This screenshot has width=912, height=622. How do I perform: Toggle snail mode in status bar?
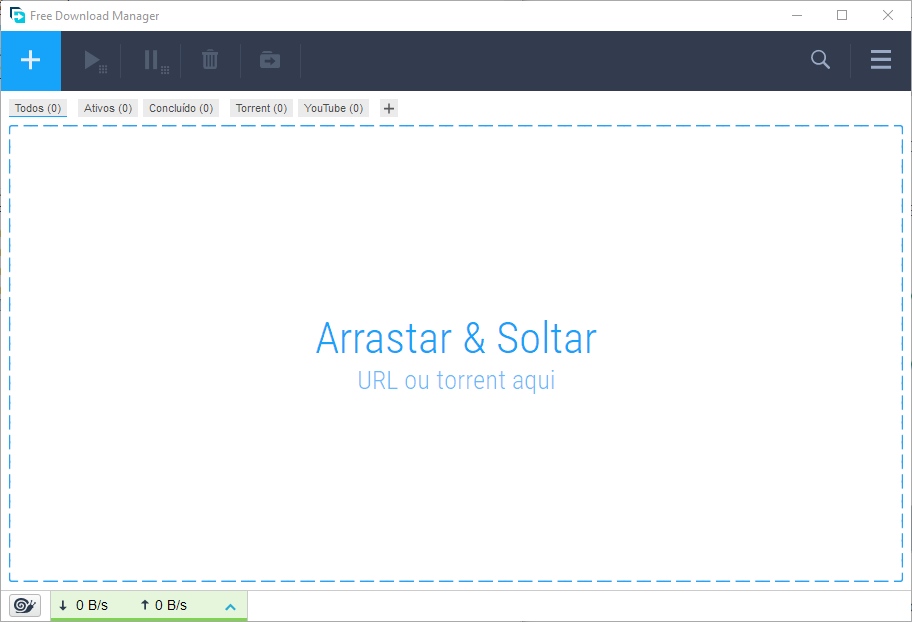[x=25, y=605]
